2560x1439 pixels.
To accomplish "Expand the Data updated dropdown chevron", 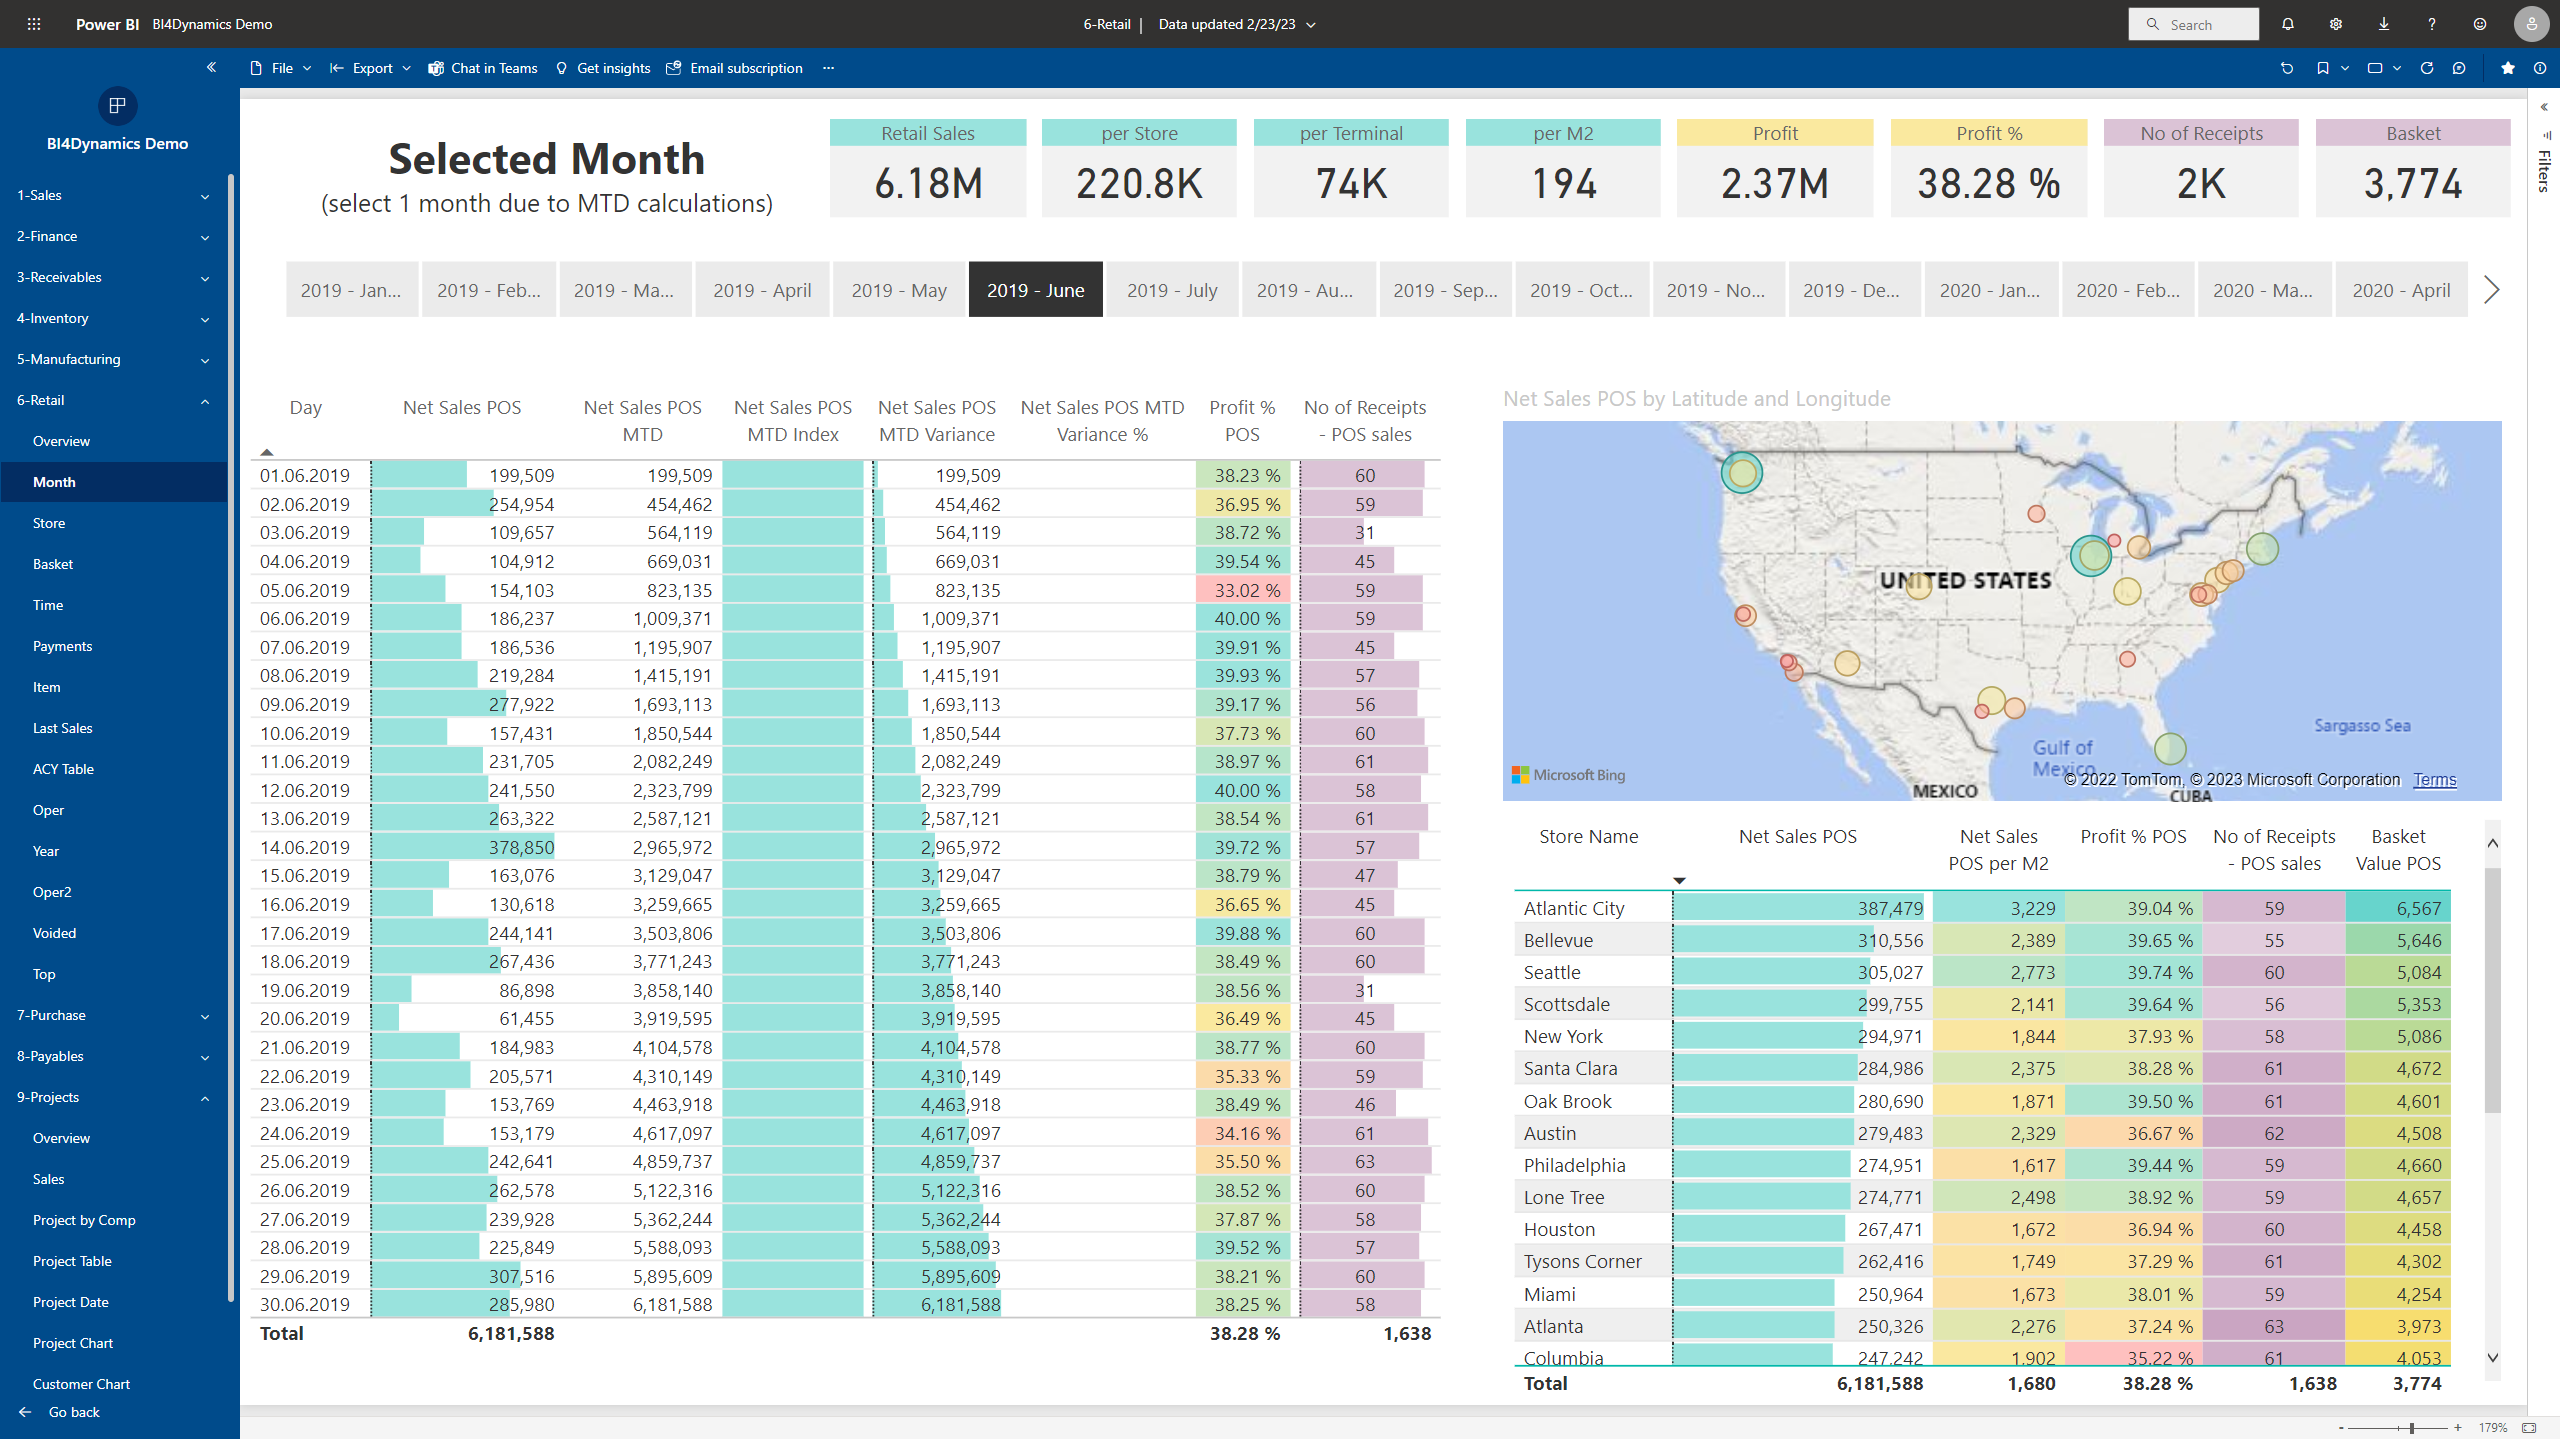I will coord(1311,25).
